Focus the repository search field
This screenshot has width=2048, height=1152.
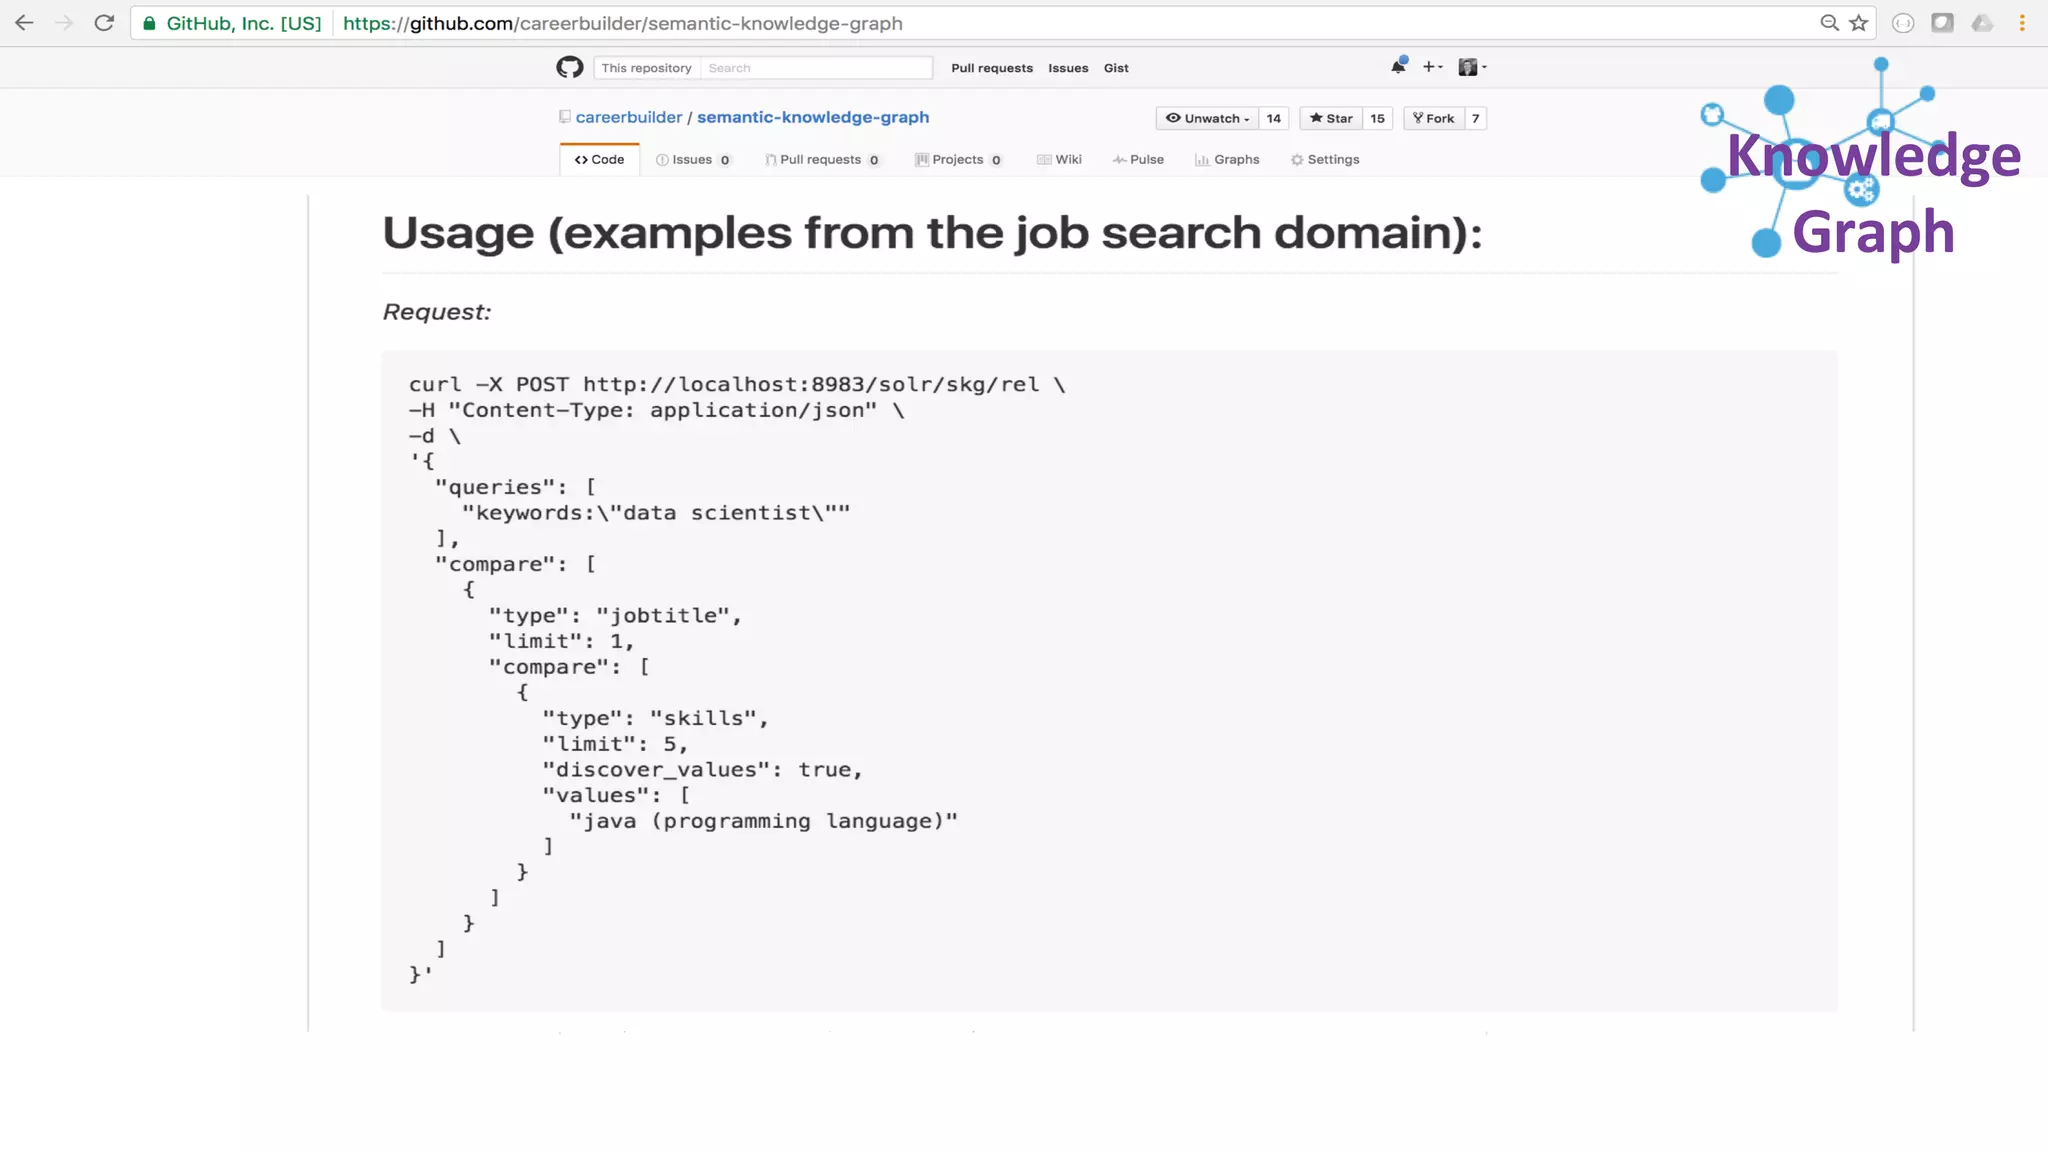pos(816,68)
